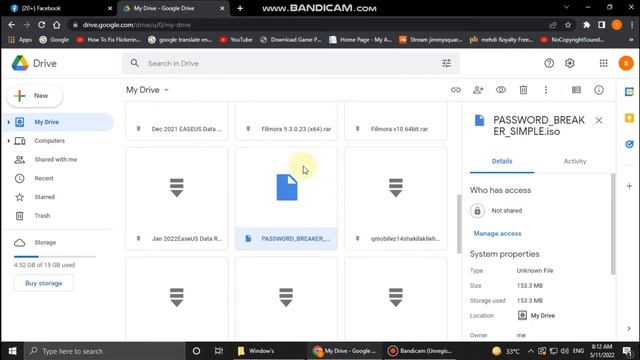Open the Help question mark icon

tap(549, 63)
